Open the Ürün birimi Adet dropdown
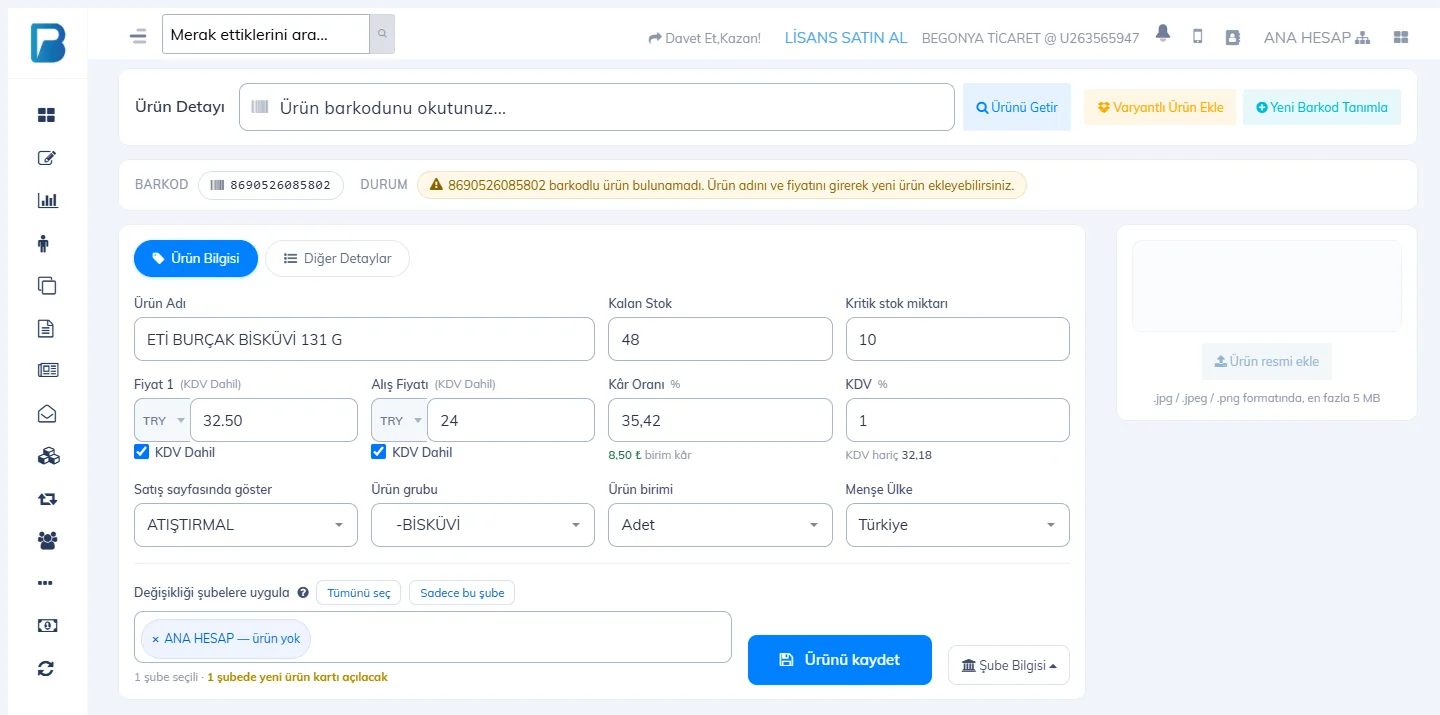 click(720, 525)
